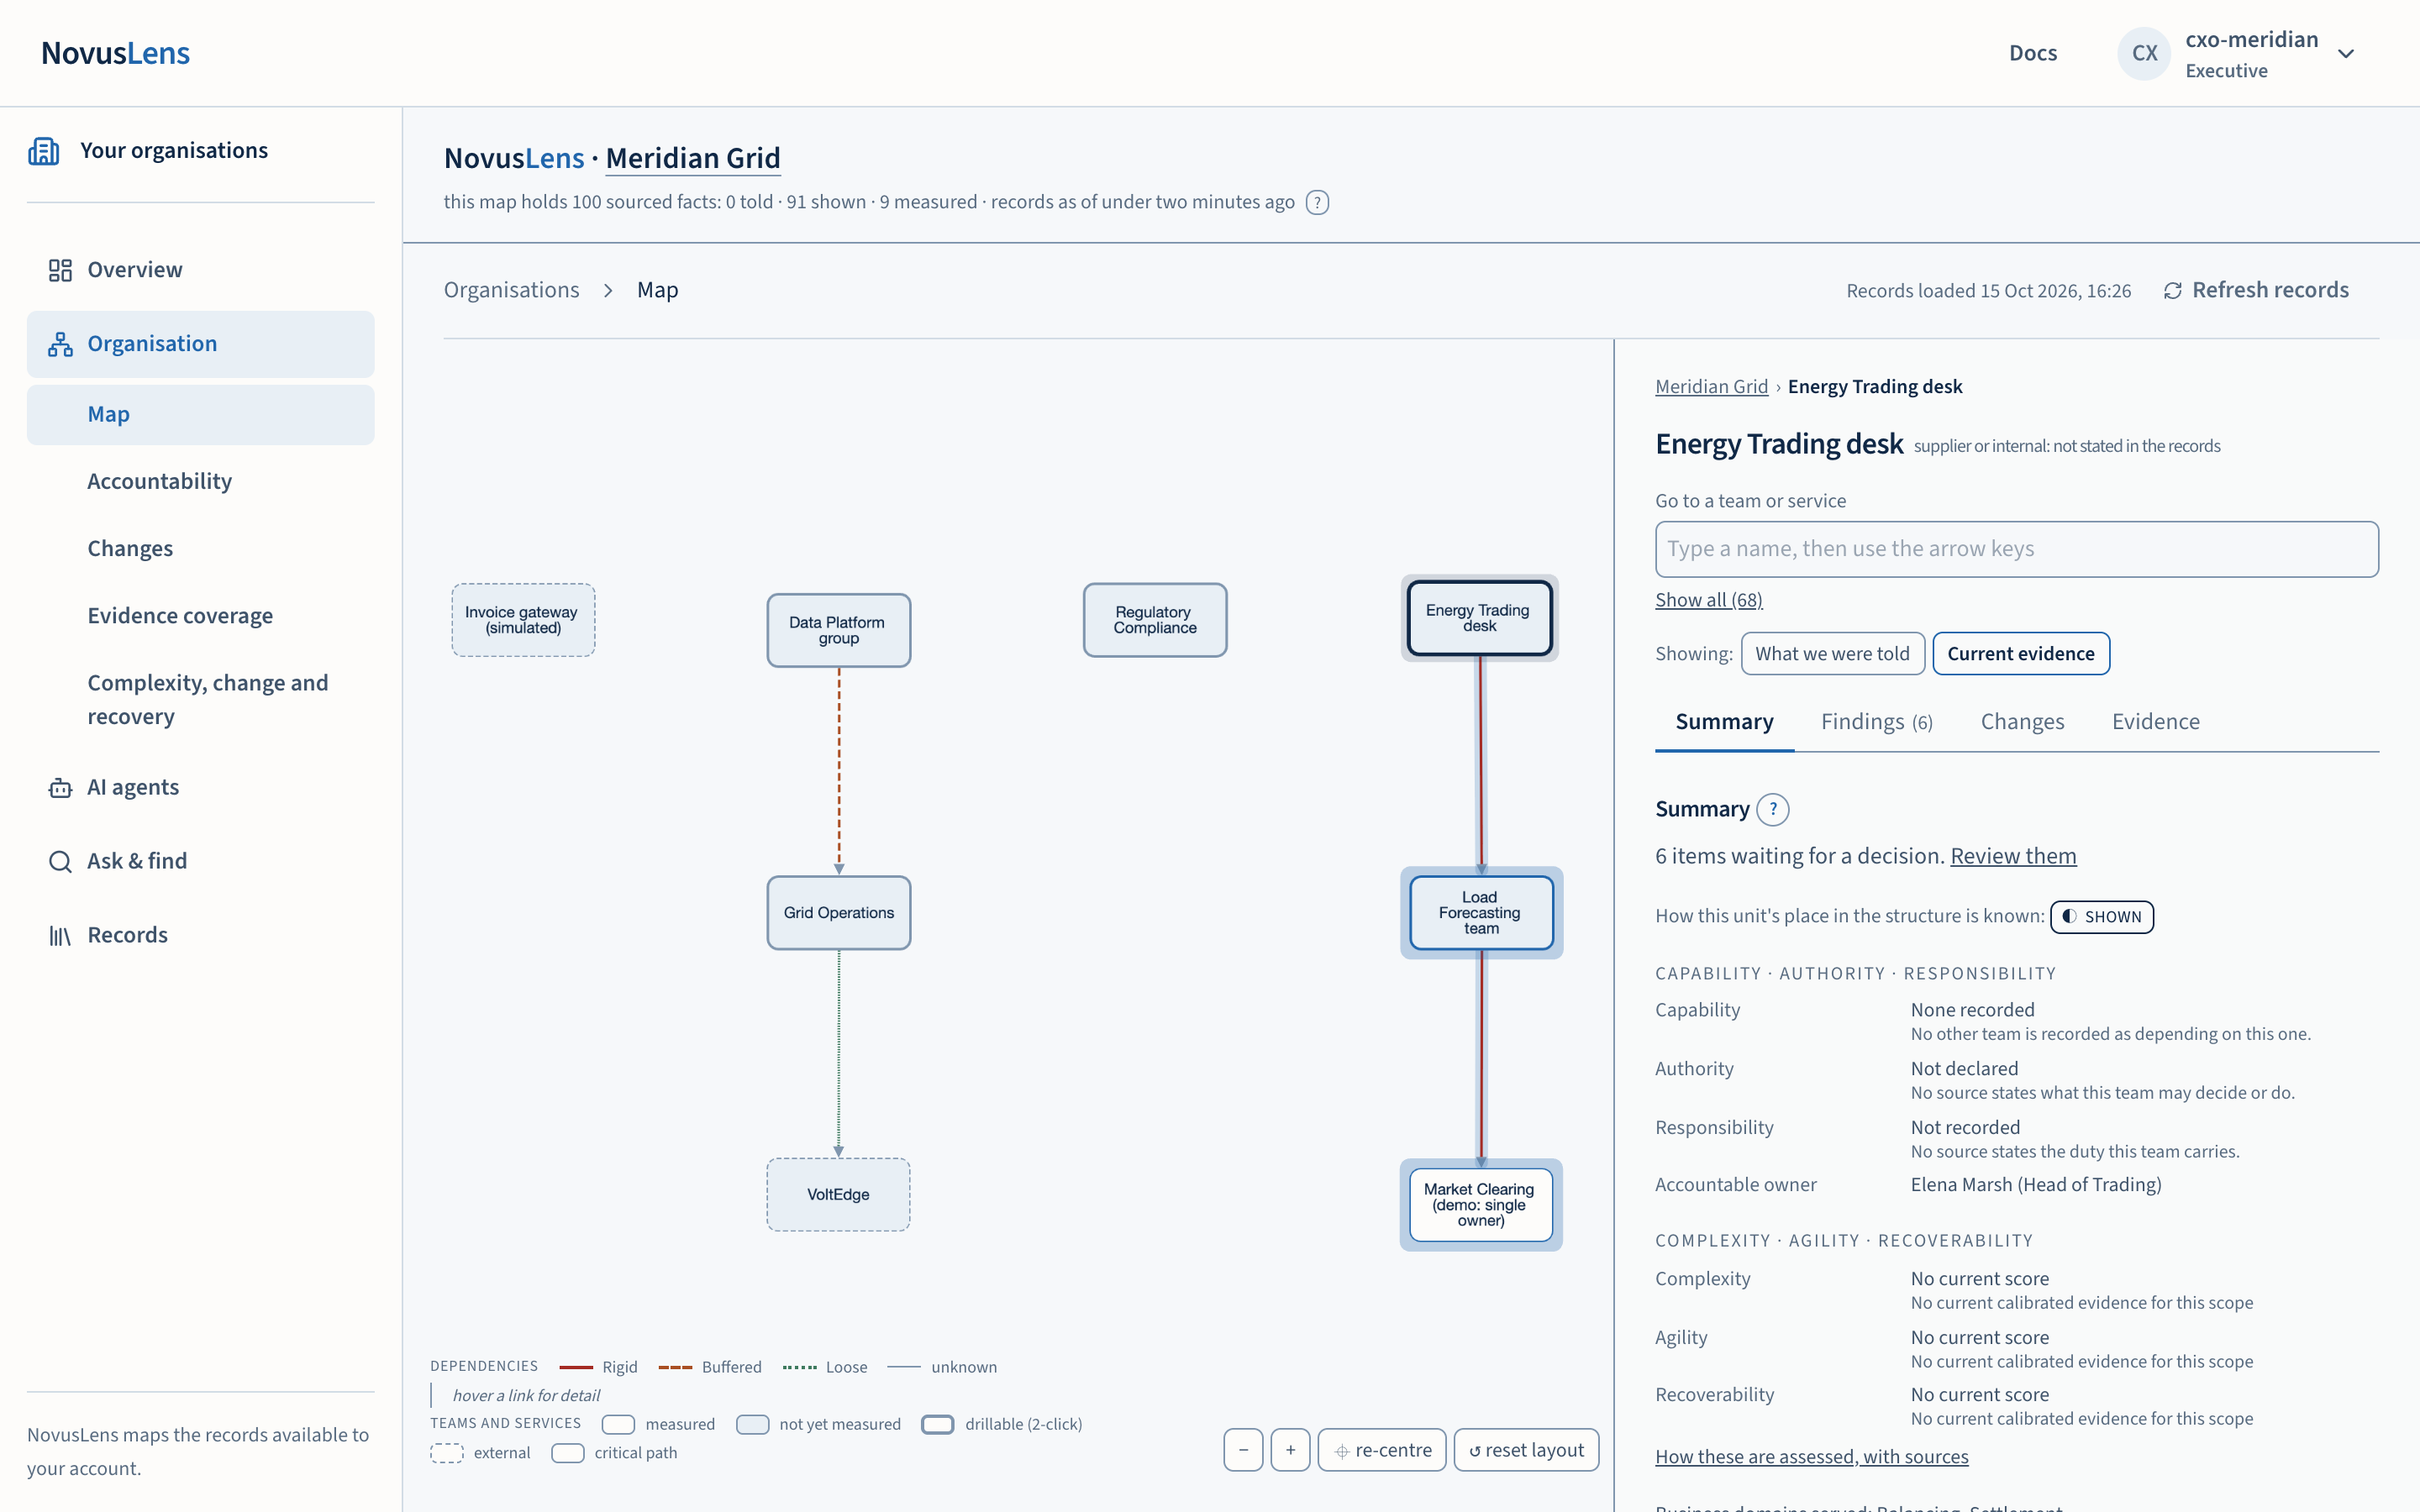Open the Map submenu item
Image resolution: width=2420 pixels, height=1512 pixels.
201,415
